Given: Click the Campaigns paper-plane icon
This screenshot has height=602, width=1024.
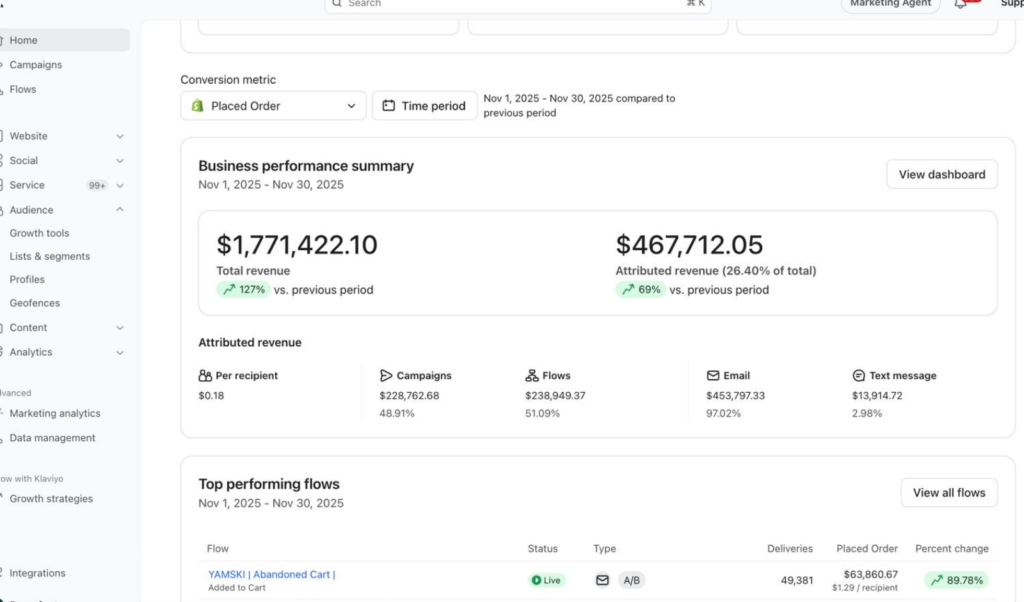Looking at the screenshot, I should 386,376.
